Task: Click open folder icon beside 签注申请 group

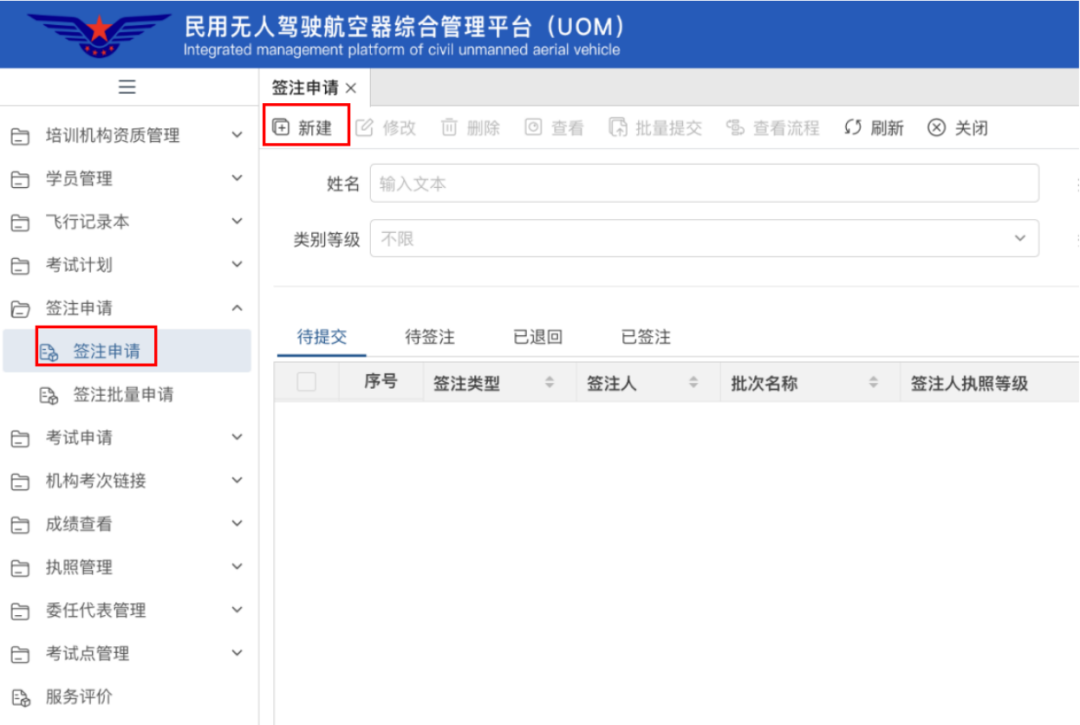Action: [x=21, y=309]
